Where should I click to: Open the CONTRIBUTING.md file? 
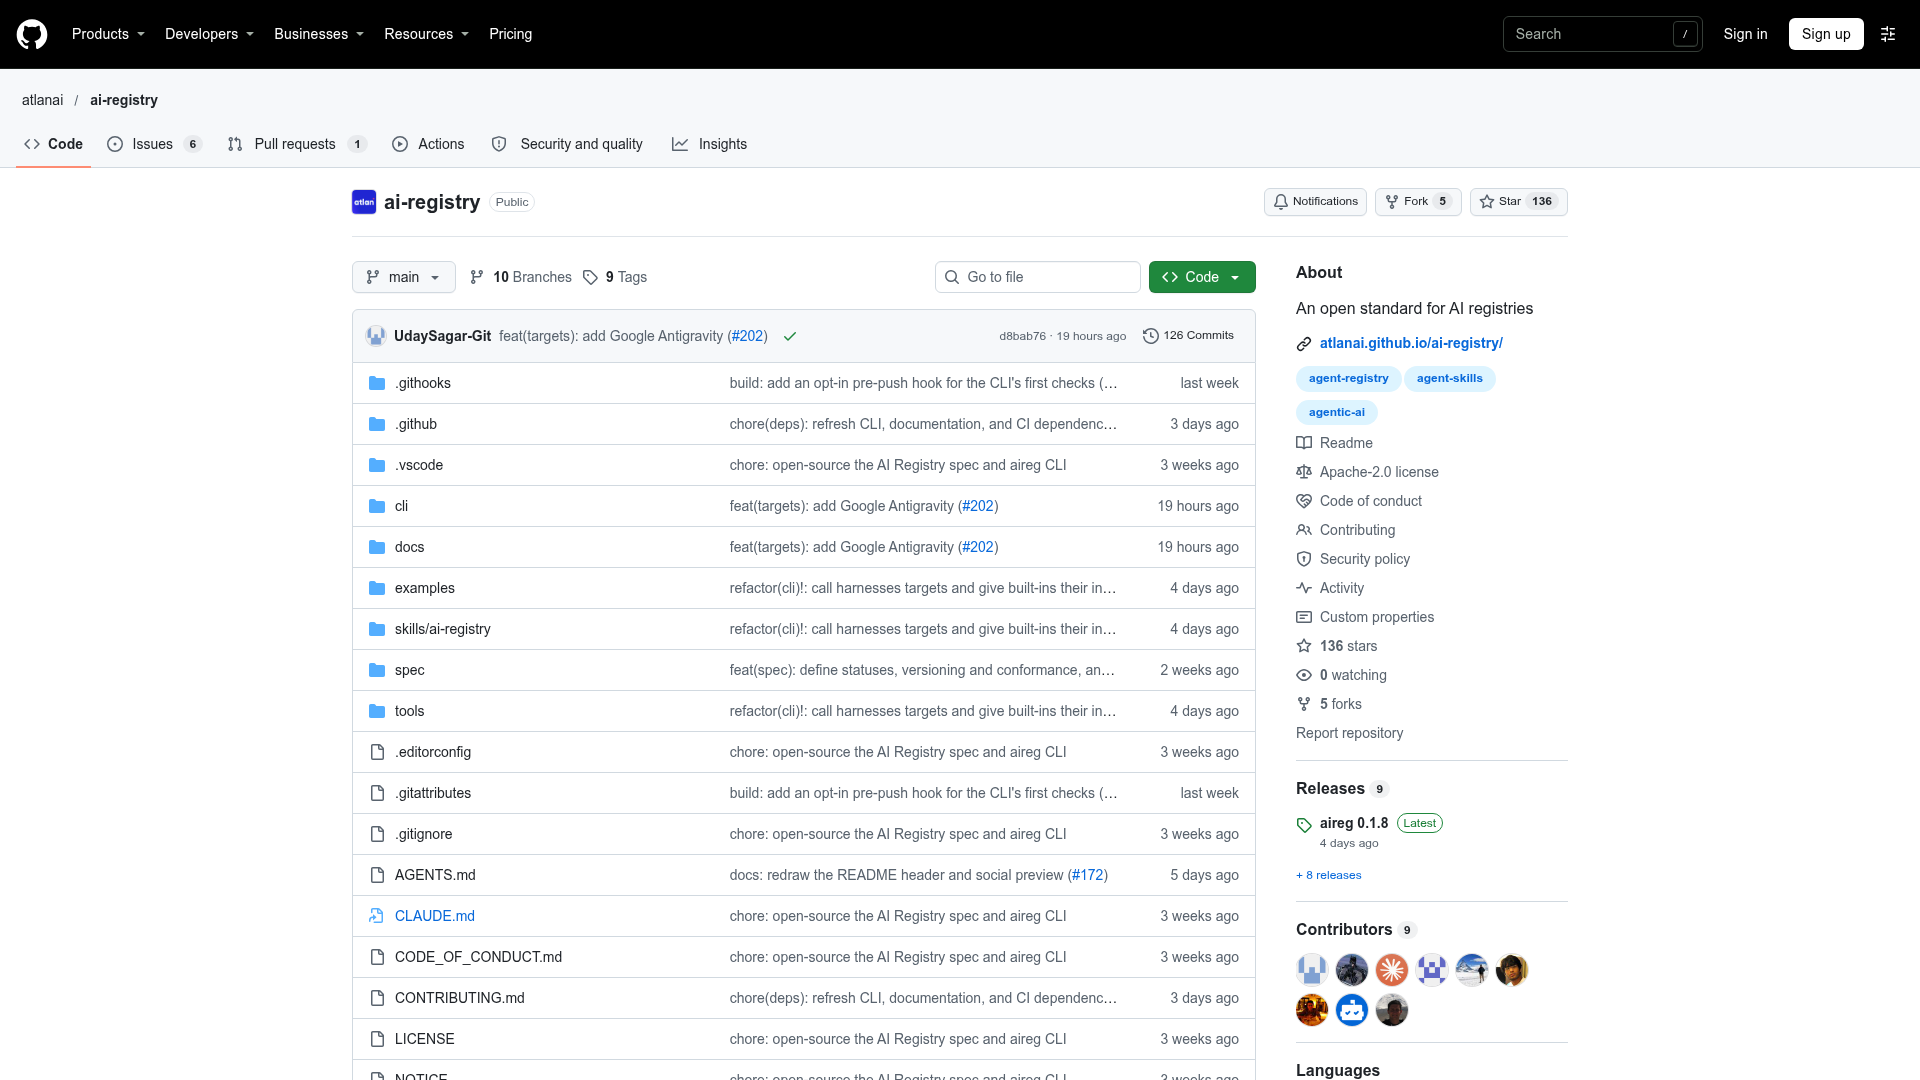point(460,998)
